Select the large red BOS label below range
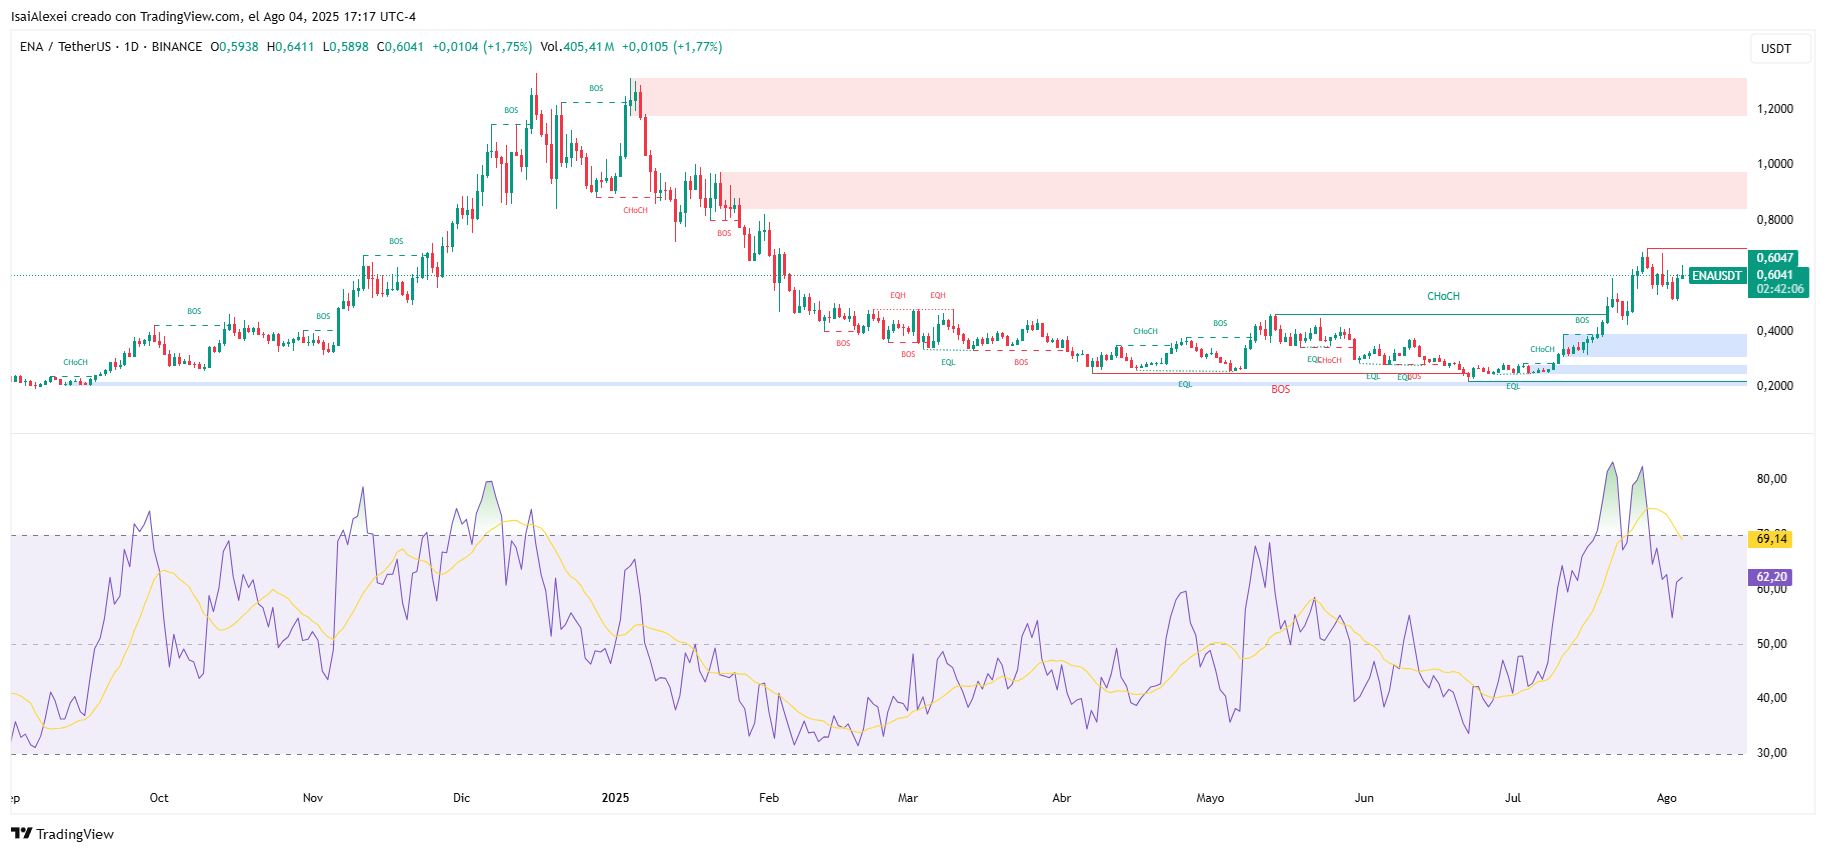 pos(1280,390)
